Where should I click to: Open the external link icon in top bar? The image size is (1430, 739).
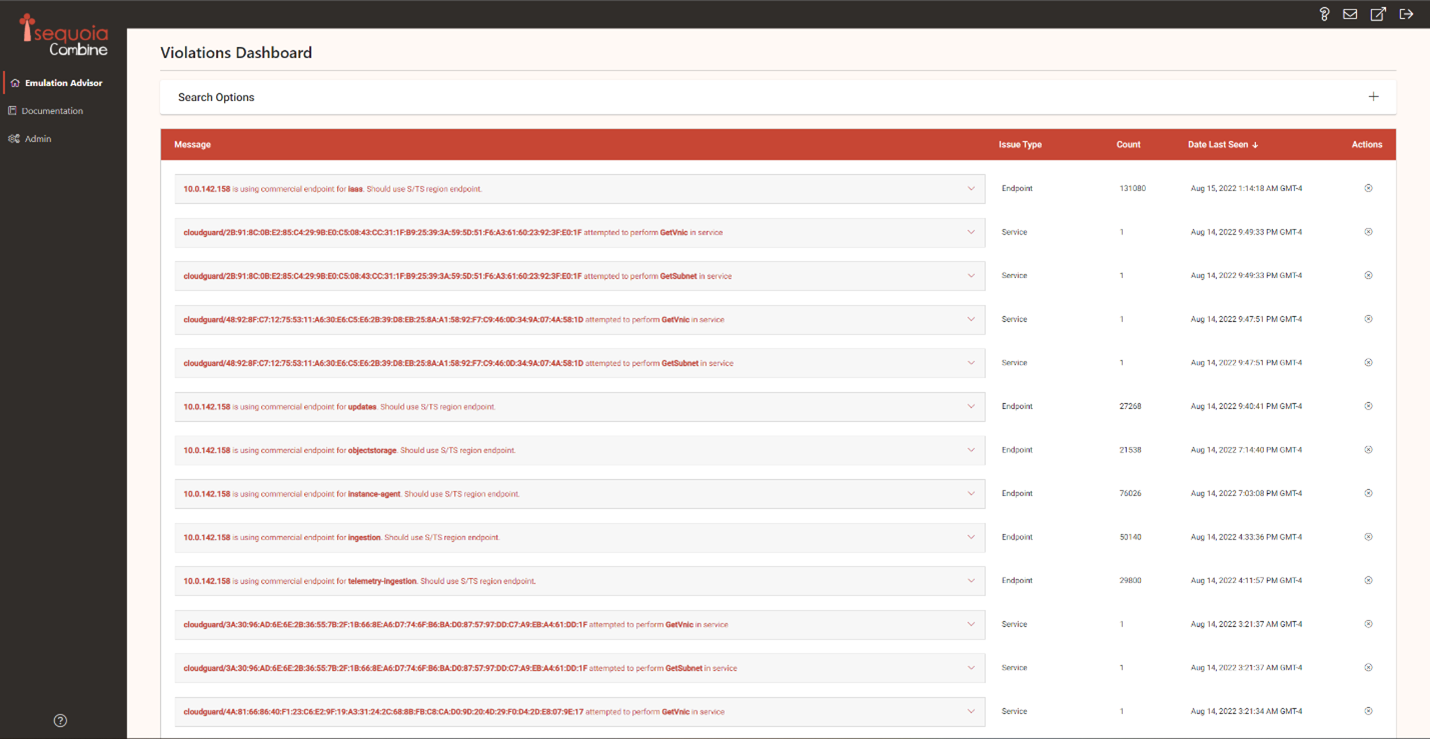point(1378,14)
